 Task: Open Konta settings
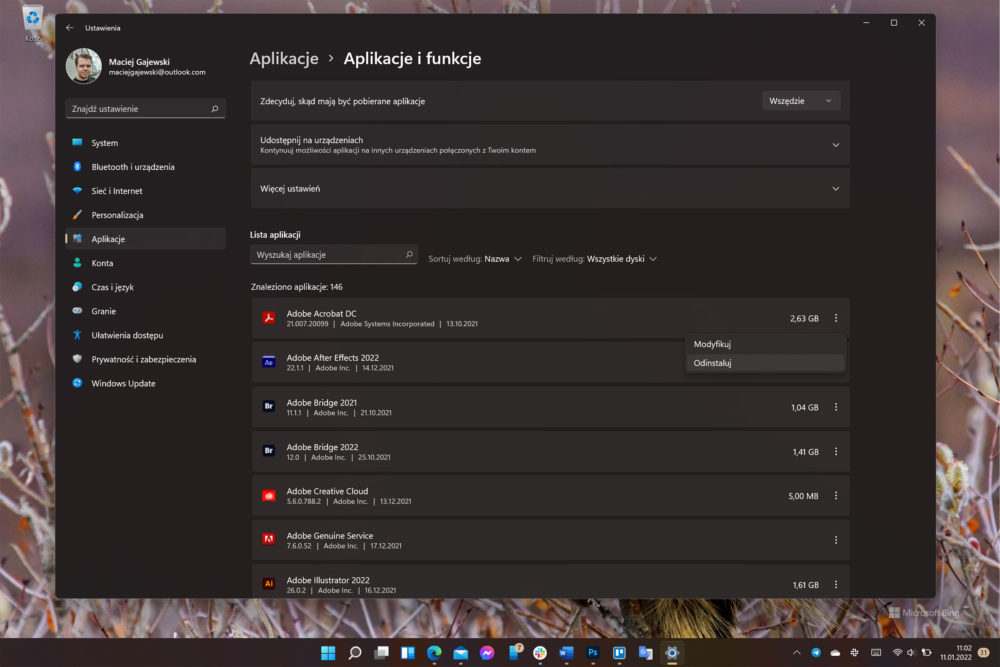(145, 263)
